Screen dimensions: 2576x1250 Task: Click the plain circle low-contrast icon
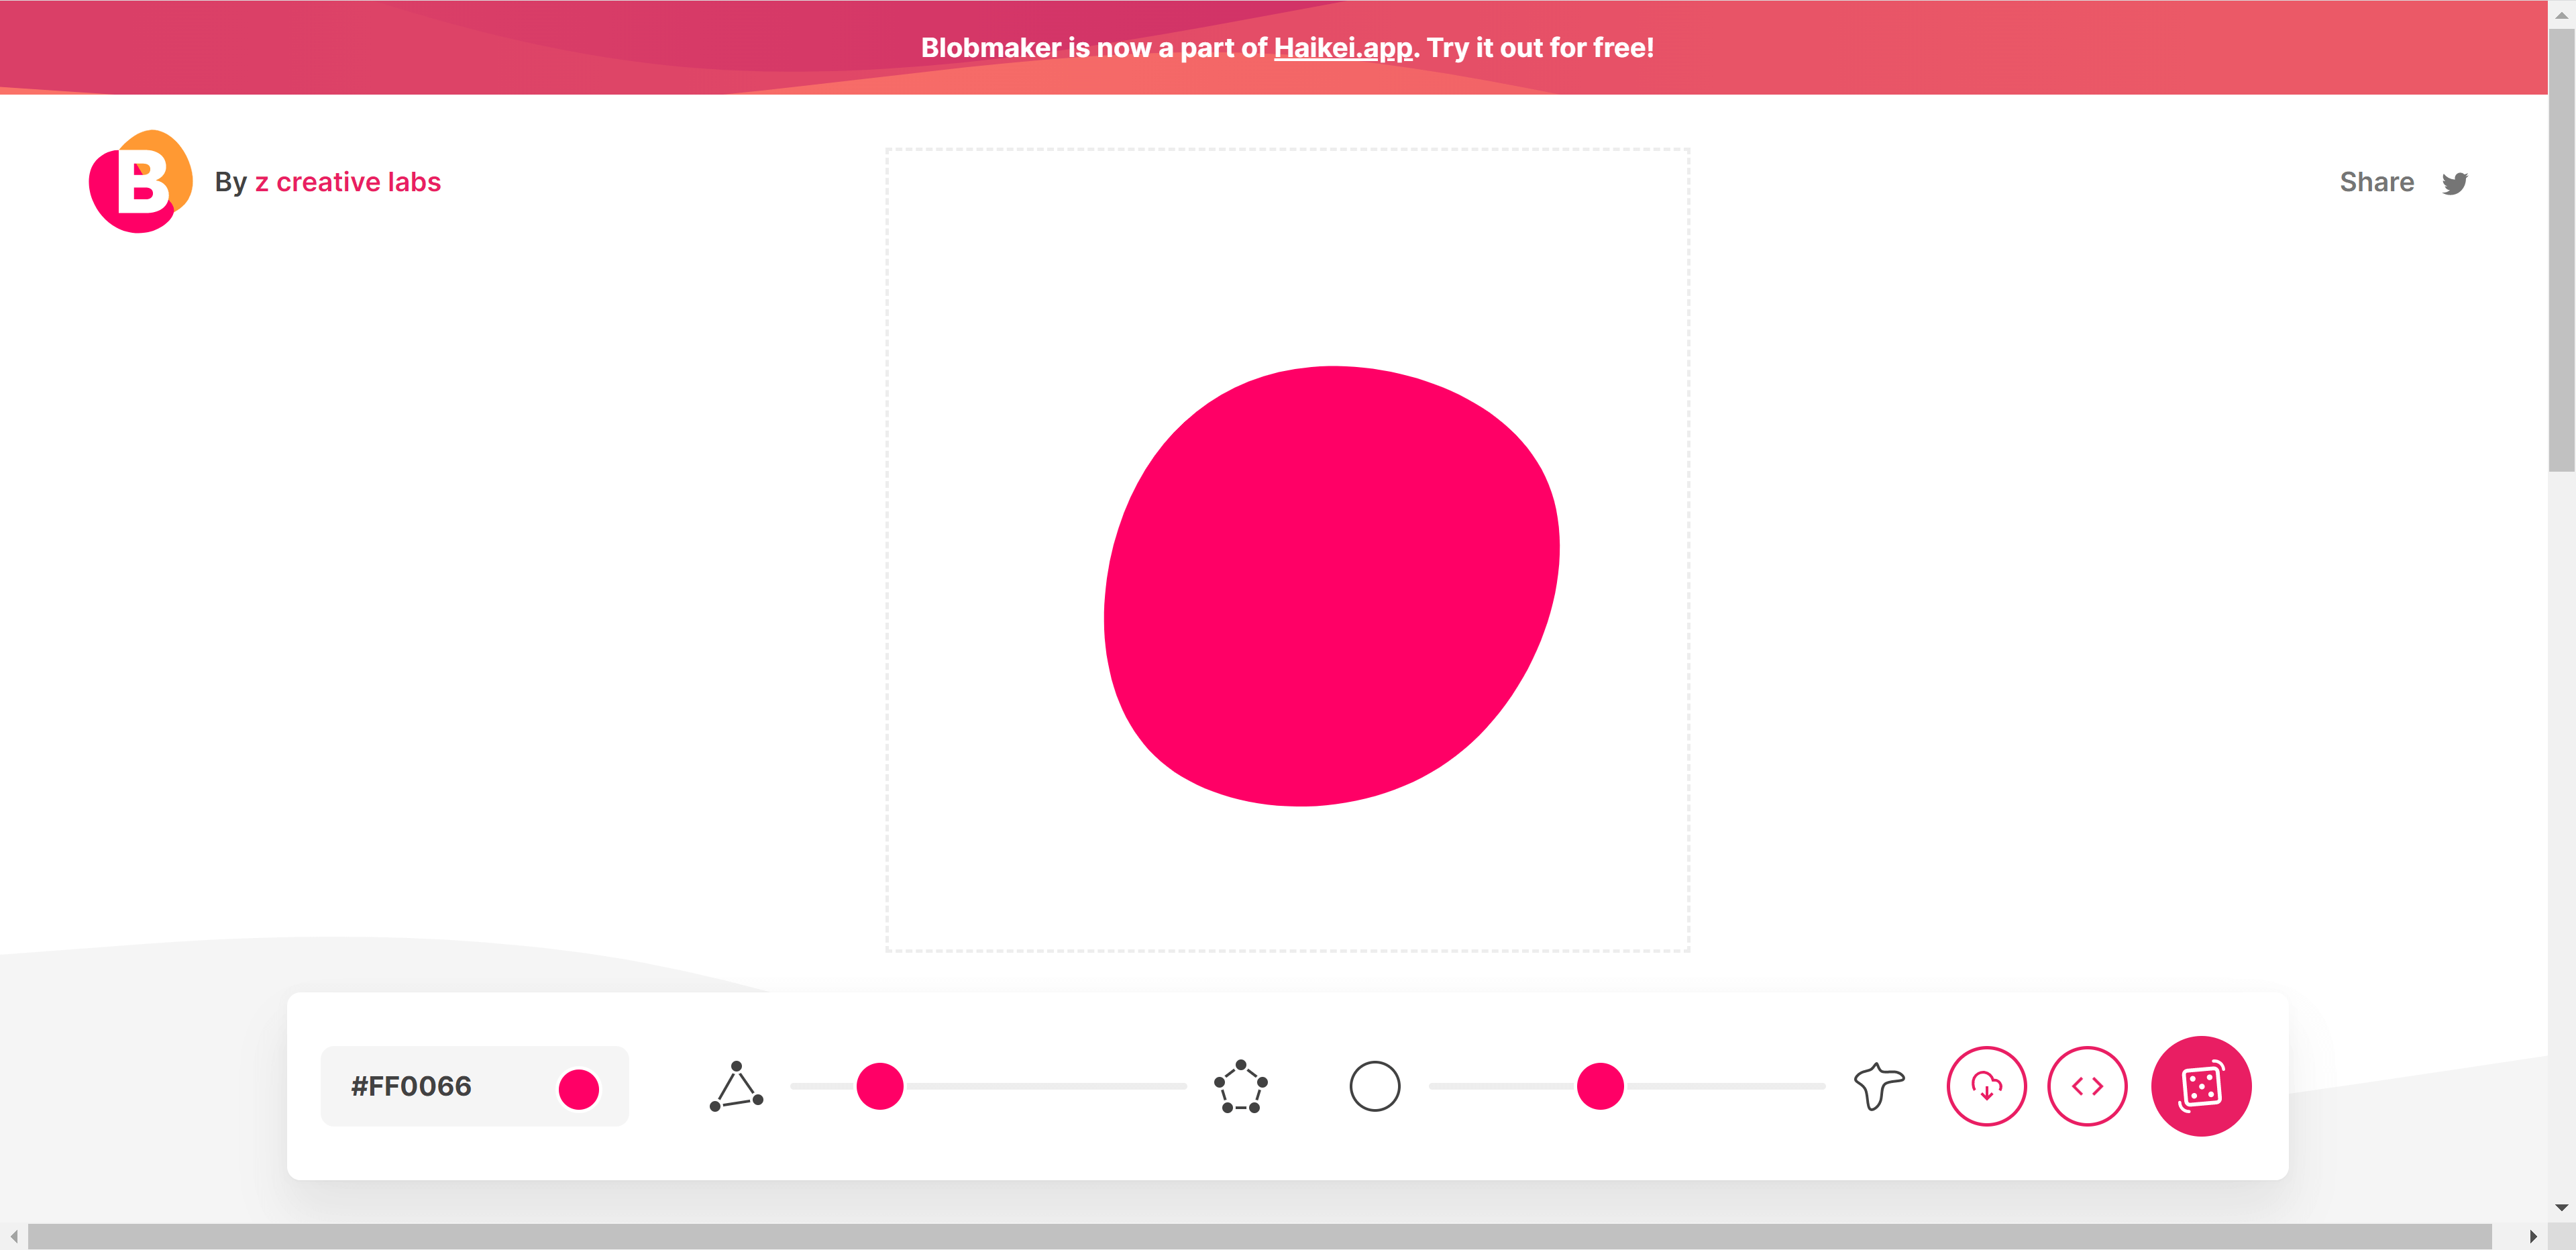pos(1374,1086)
